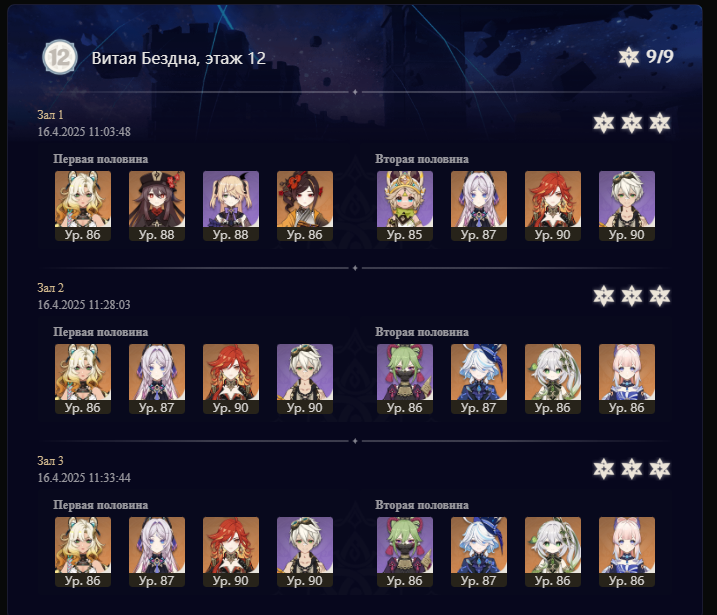Select the pink-haired level 86 portrait in Зал 2
Screen dimensions: 717x615
tap(627, 379)
